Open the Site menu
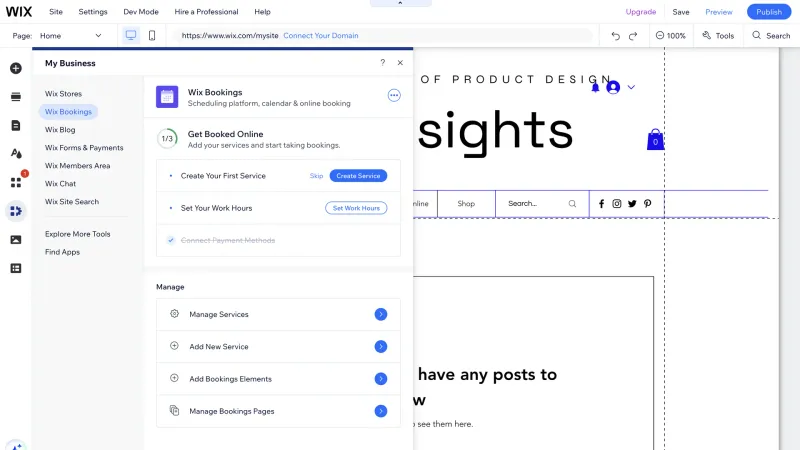This screenshot has height=450, width=800. (56, 12)
